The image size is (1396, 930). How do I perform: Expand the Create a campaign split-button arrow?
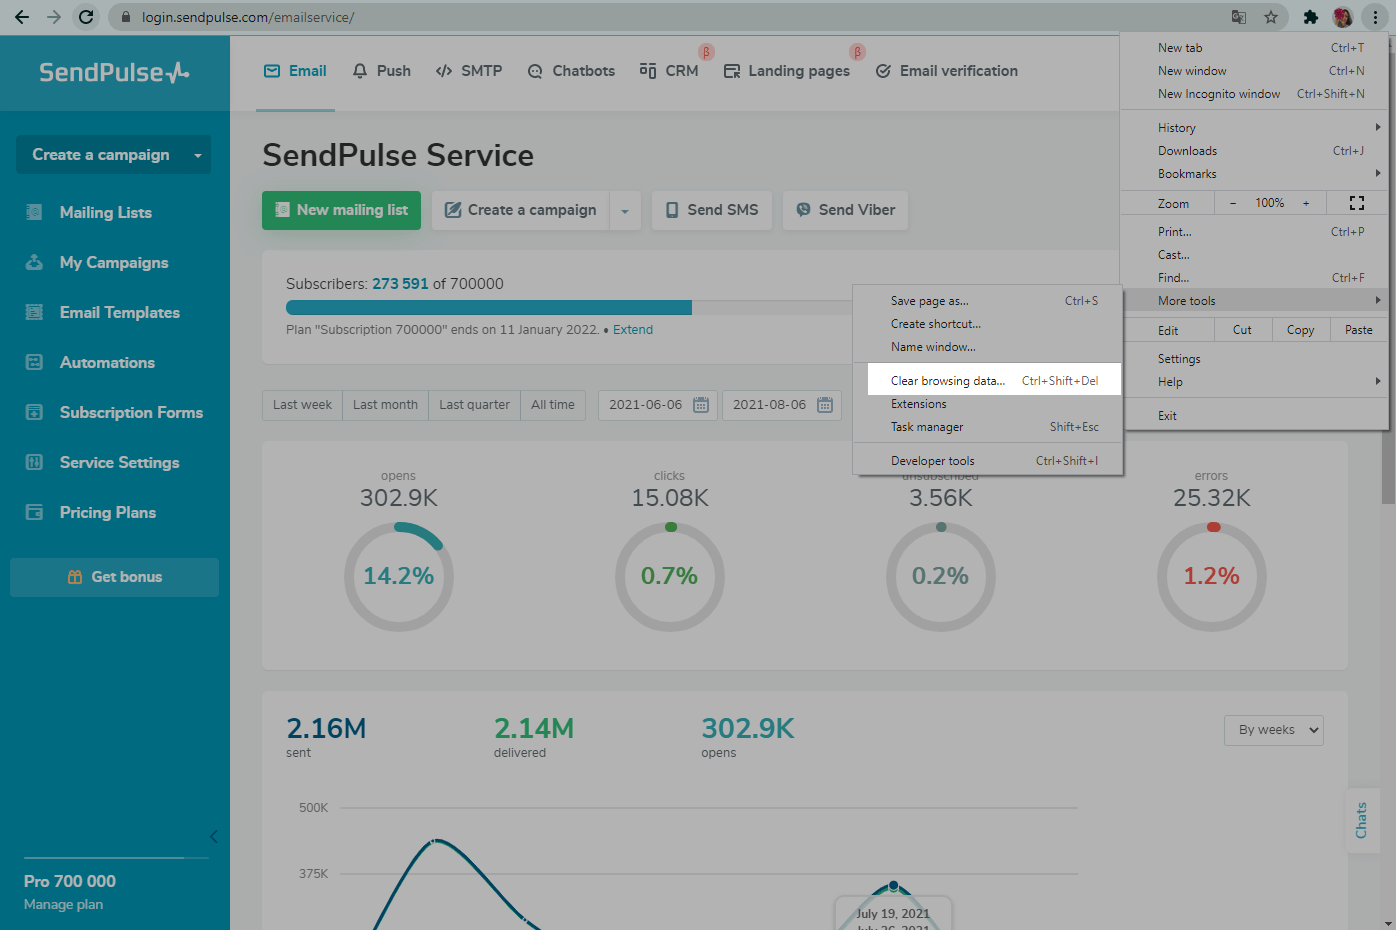click(625, 211)
